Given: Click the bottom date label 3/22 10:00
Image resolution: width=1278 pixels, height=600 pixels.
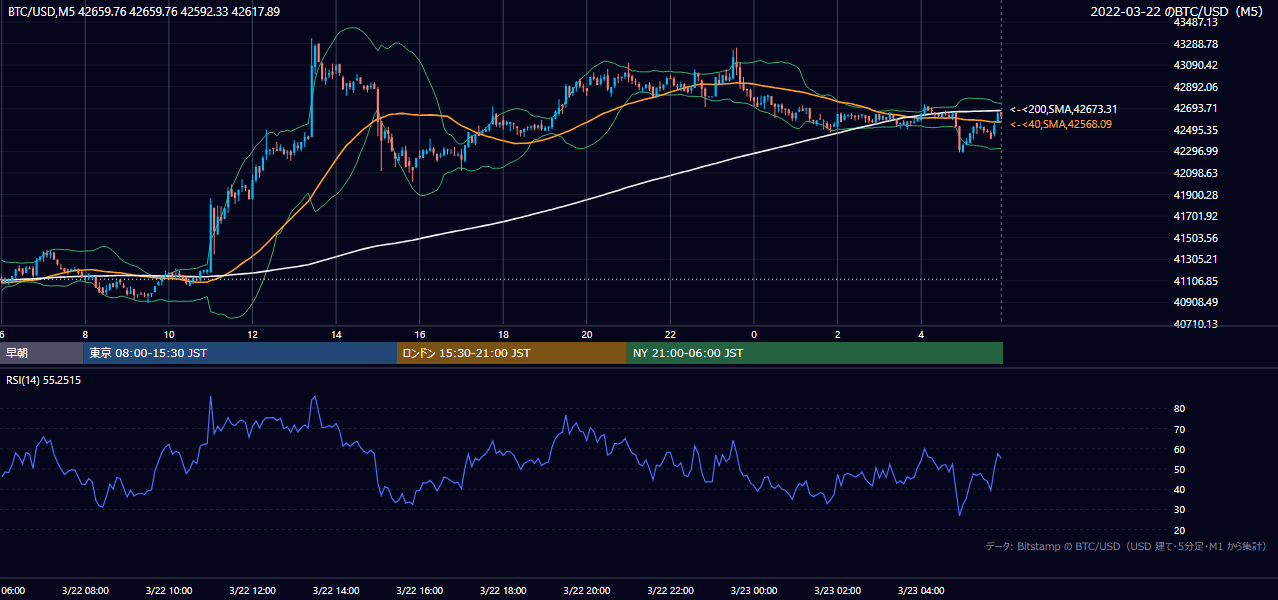Looking at the screenshot, I should [x=169, y=591].
